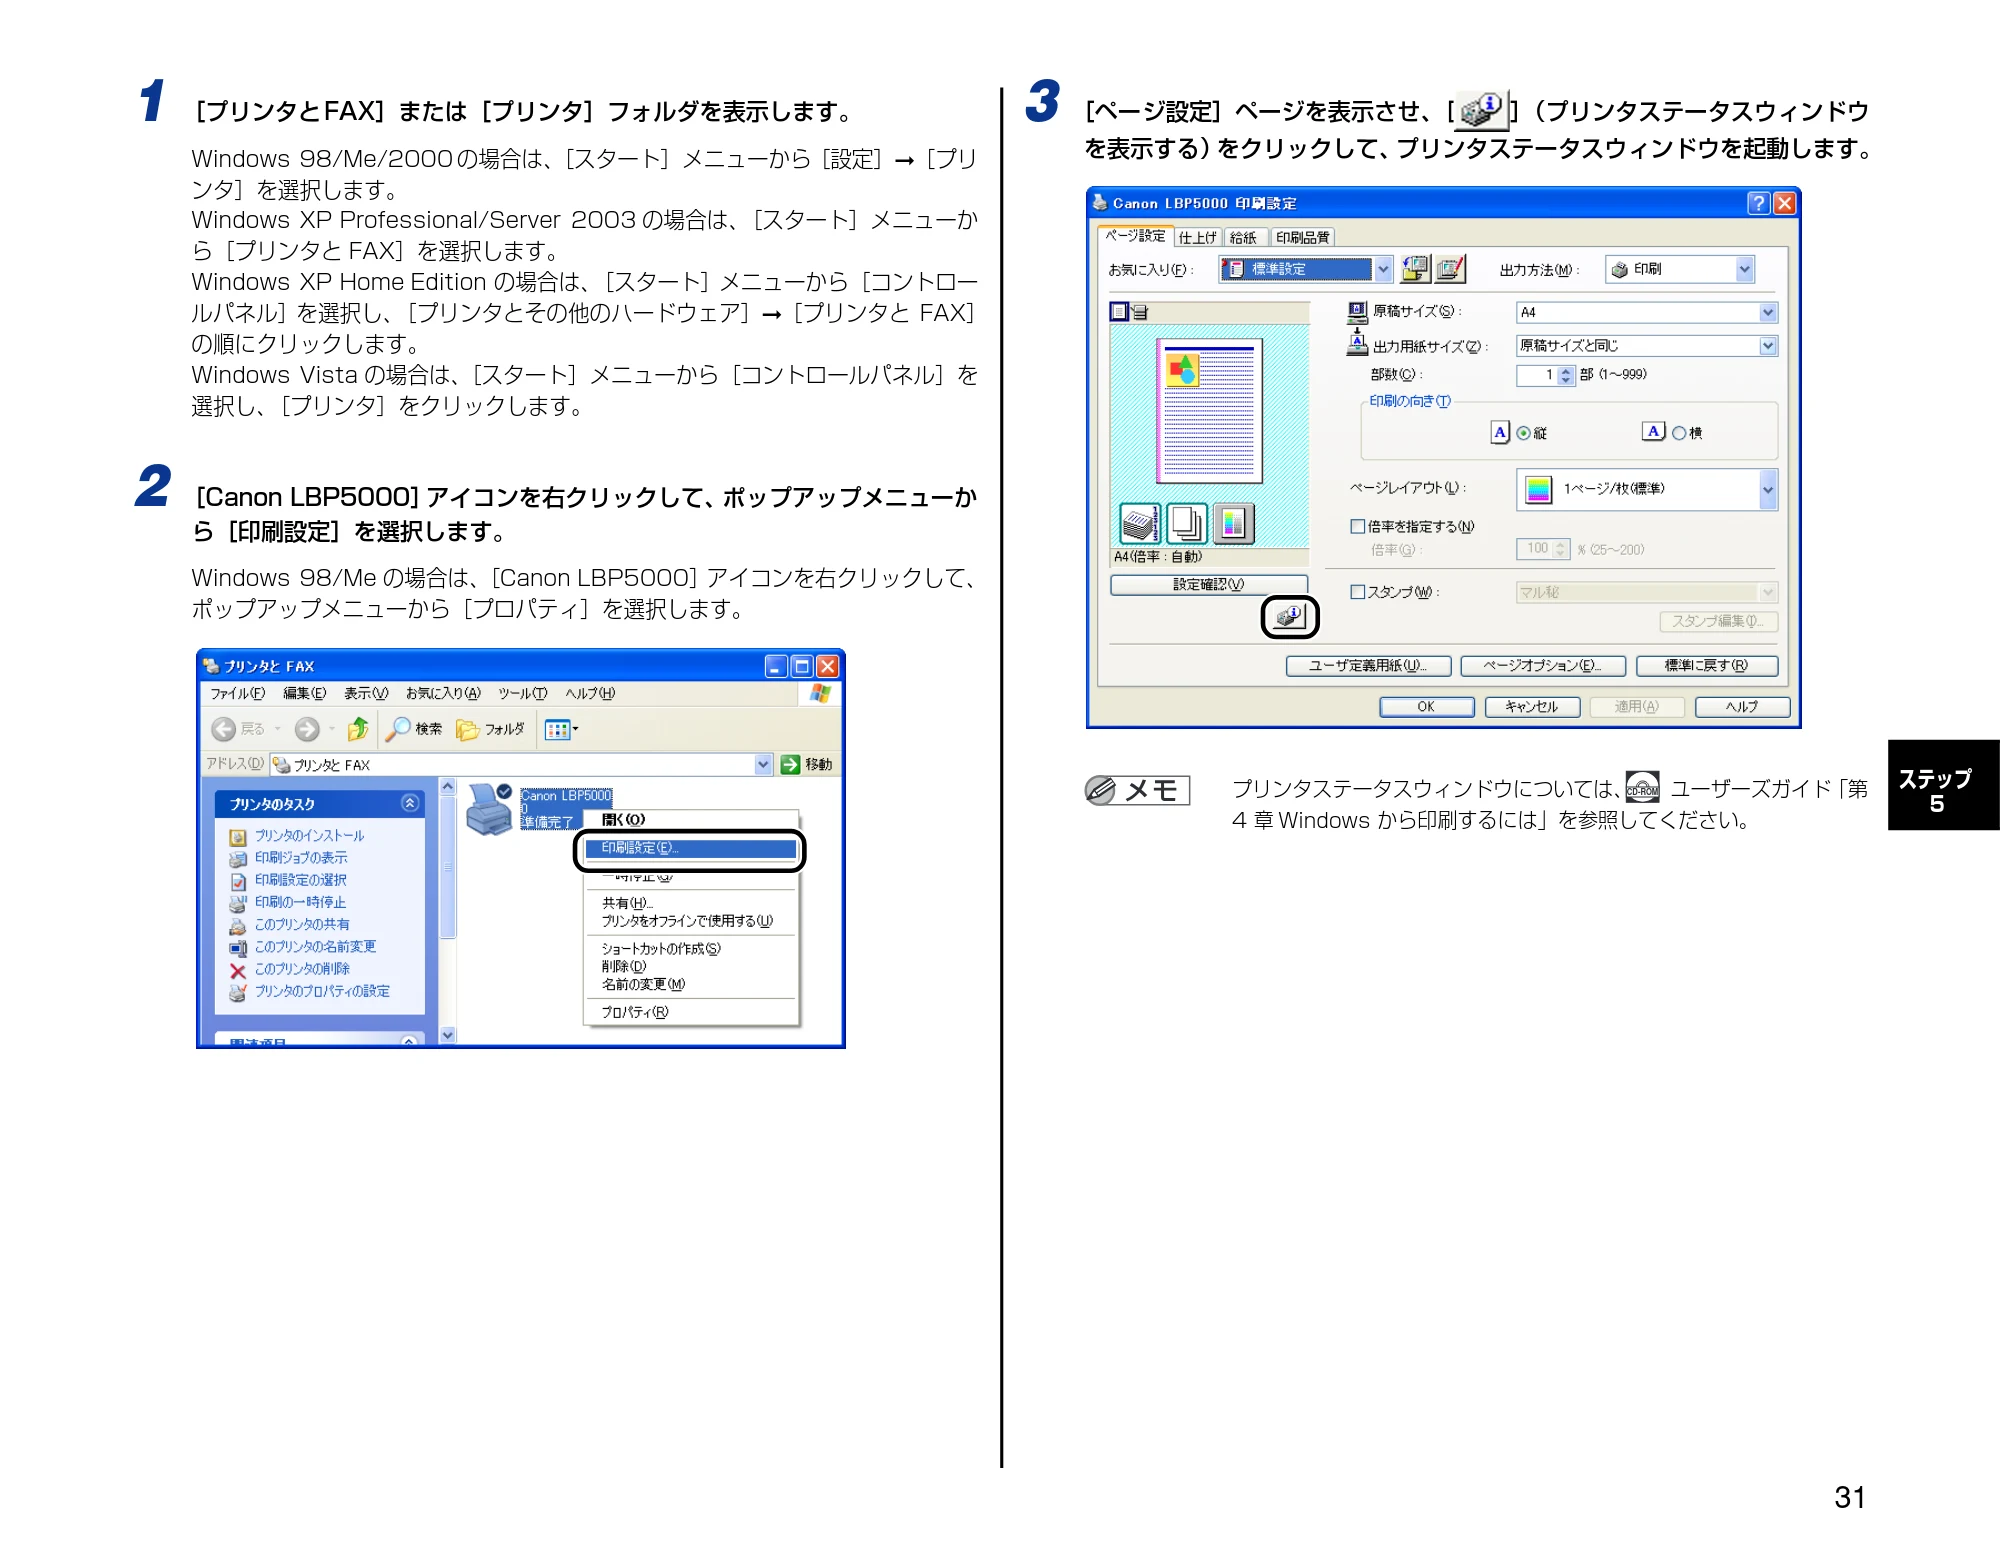Click the Folders (フォルダ) toolbar button

pos(490,729)
